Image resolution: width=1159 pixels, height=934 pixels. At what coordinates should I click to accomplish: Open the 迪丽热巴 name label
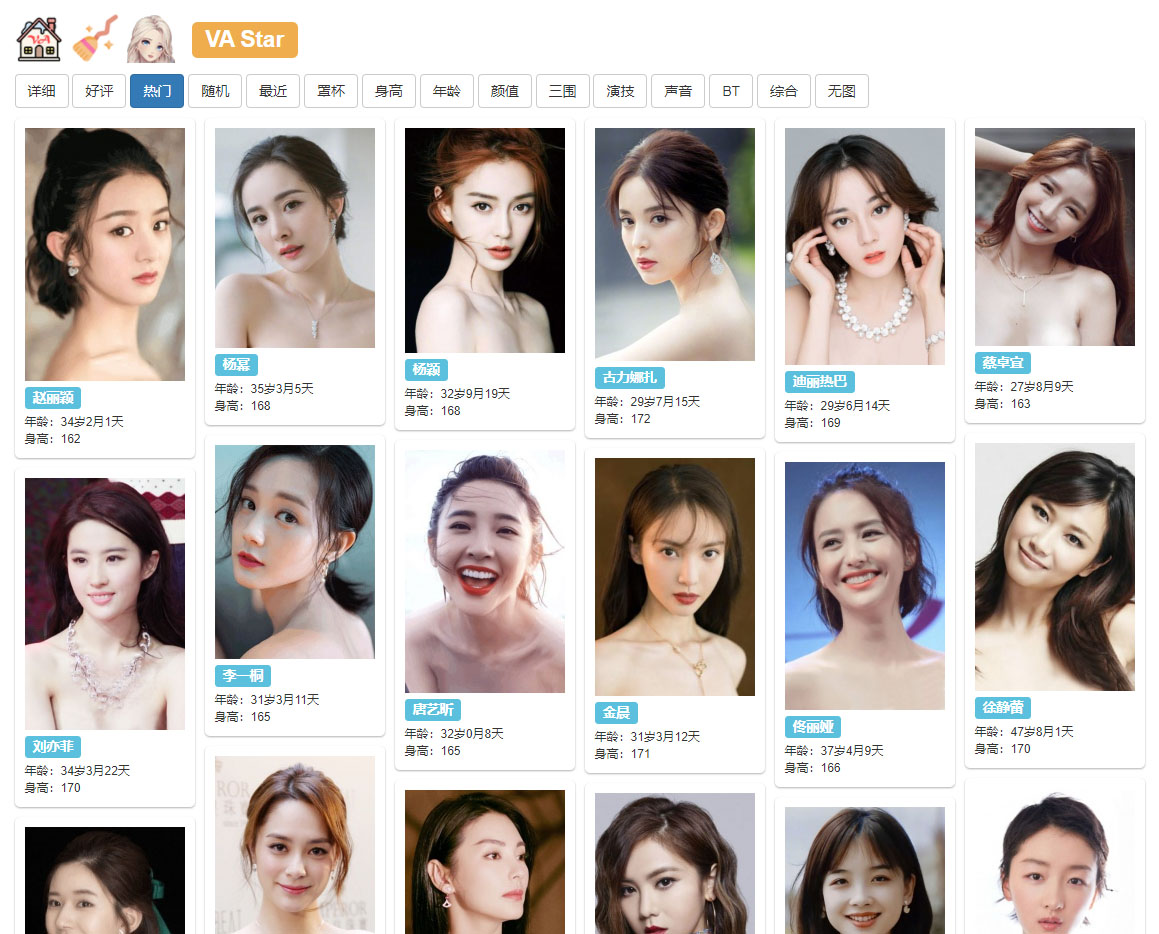[820, 382]
